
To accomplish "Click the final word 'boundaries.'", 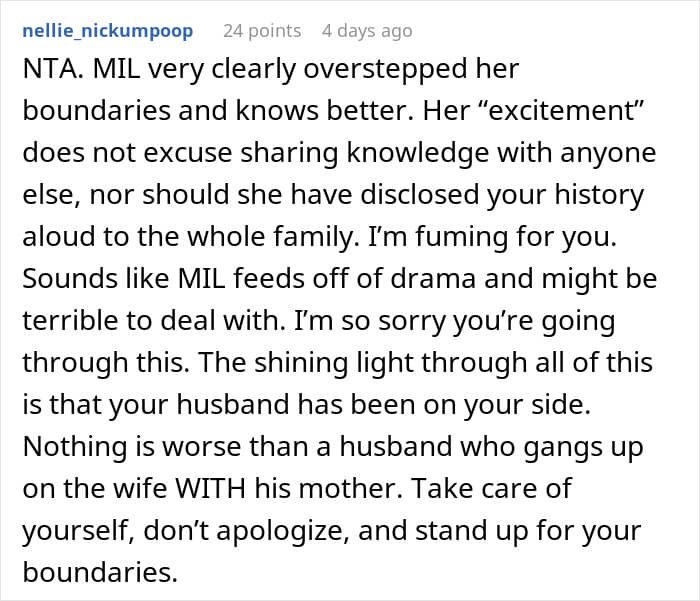I will [x=100, y=572].
